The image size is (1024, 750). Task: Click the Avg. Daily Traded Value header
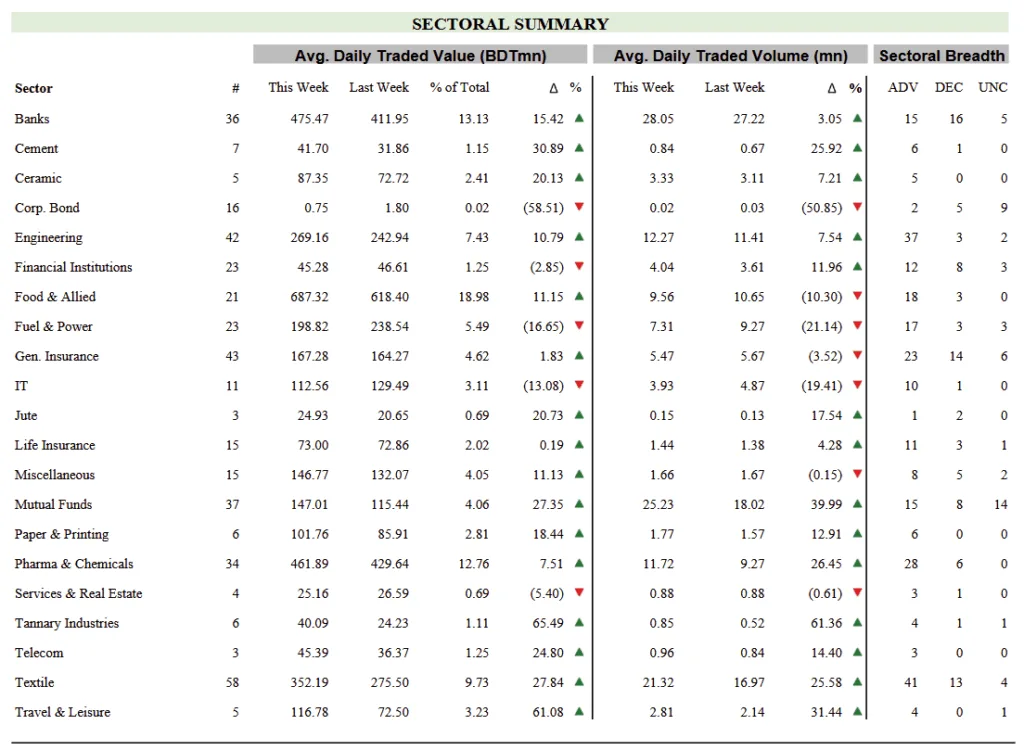tap(420, 56)
